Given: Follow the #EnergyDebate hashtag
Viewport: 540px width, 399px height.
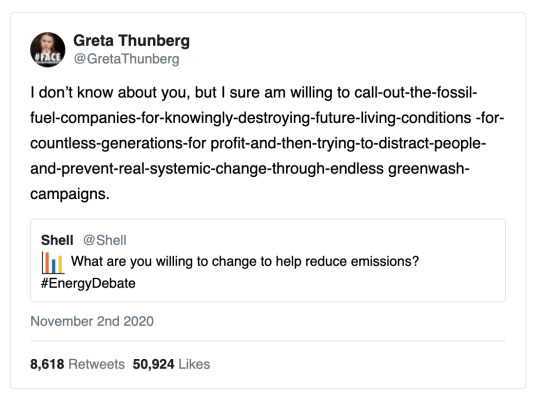Looking at the screenshot, I should click(x=88, y=283).
